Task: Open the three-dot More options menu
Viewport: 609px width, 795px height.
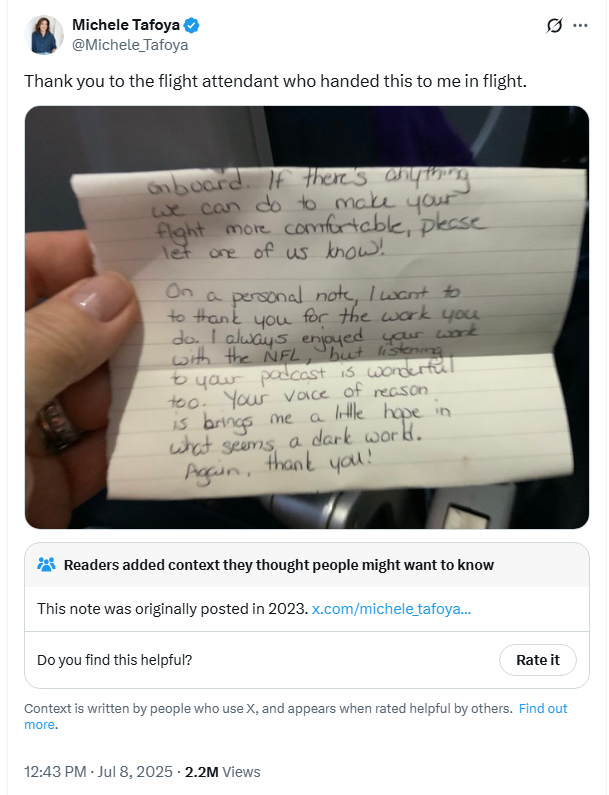Action: [580, 26]
